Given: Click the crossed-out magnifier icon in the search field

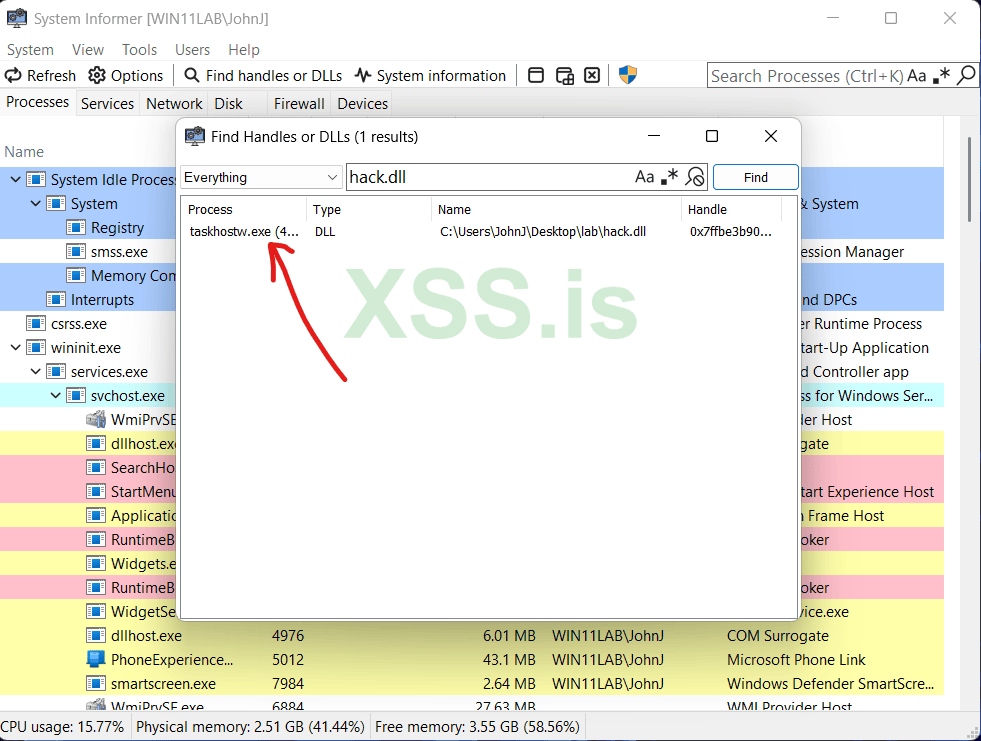Looking at the screenshot, I should click(x=695, y=176).
